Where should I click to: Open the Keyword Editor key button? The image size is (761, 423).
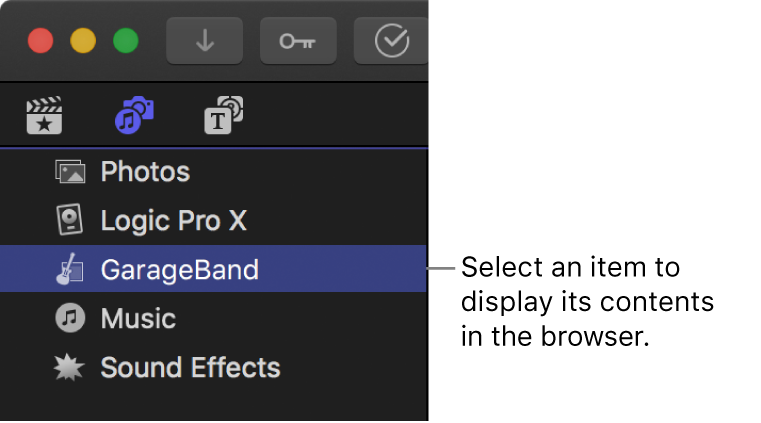pos(298,41)
